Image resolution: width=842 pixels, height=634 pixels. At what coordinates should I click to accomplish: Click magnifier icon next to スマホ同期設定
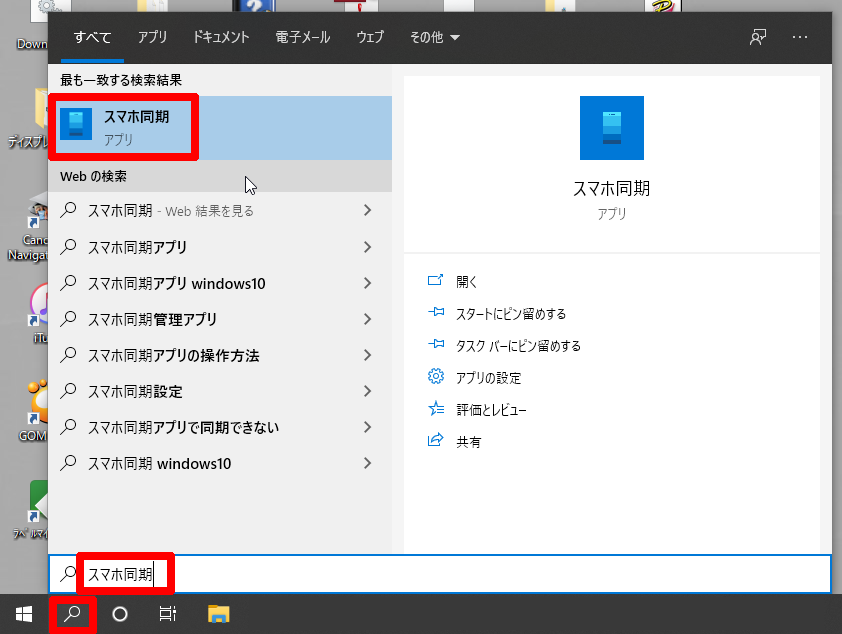(x=68, y=391)
